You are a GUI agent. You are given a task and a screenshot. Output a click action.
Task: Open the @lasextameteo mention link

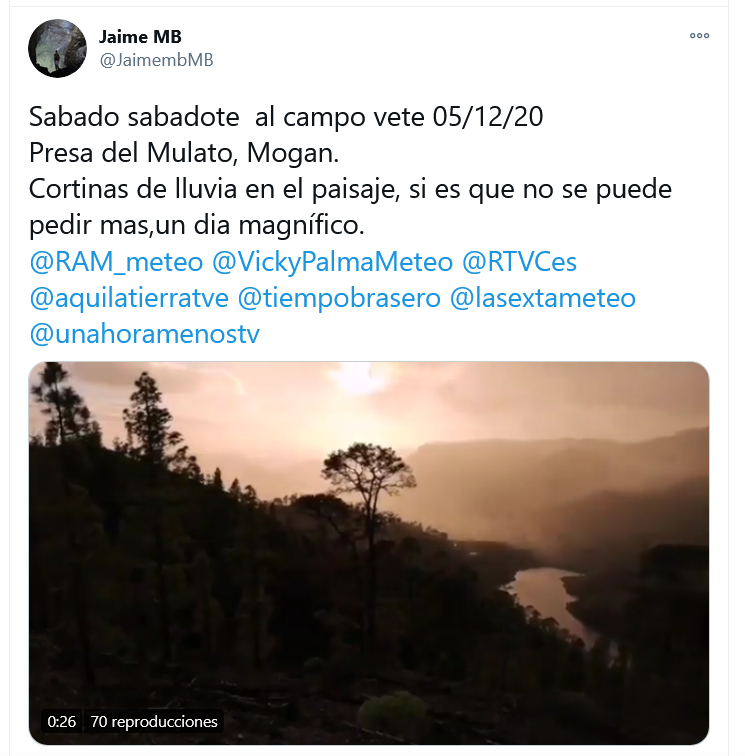coord(542,298)
